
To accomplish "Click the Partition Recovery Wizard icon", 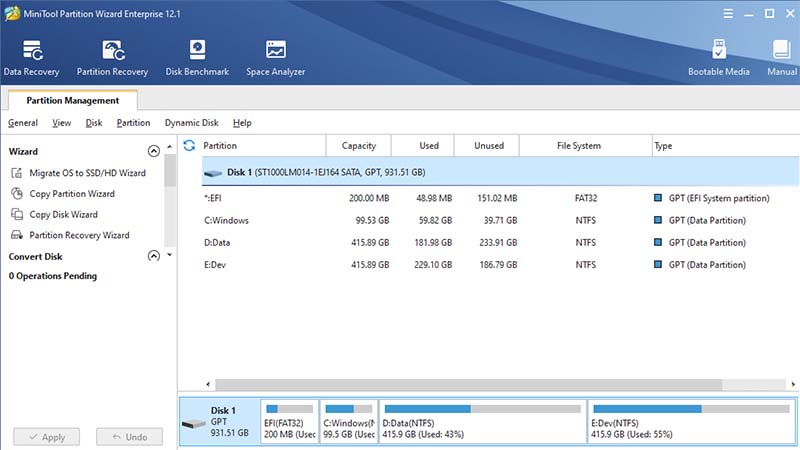I will click(x=17, y=235).
